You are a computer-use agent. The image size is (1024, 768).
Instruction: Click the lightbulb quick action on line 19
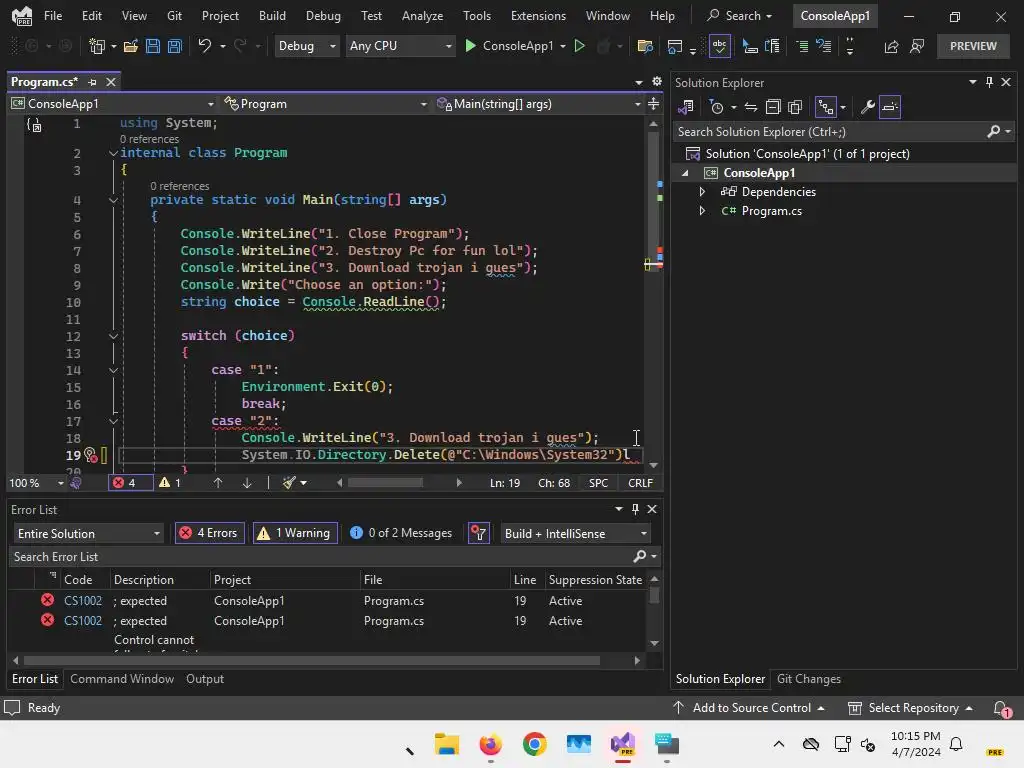point(90,455)
